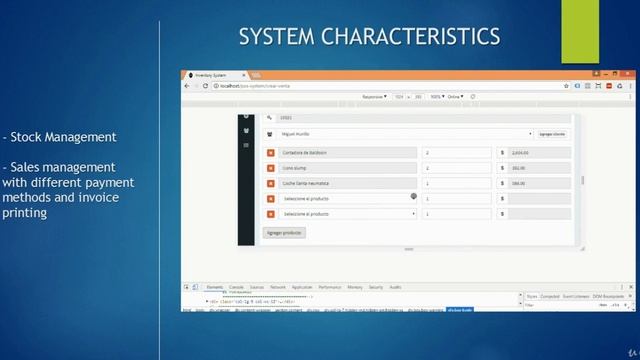Click the viewport bottom resize handle
Screen dimensions: 640x360
409,249
